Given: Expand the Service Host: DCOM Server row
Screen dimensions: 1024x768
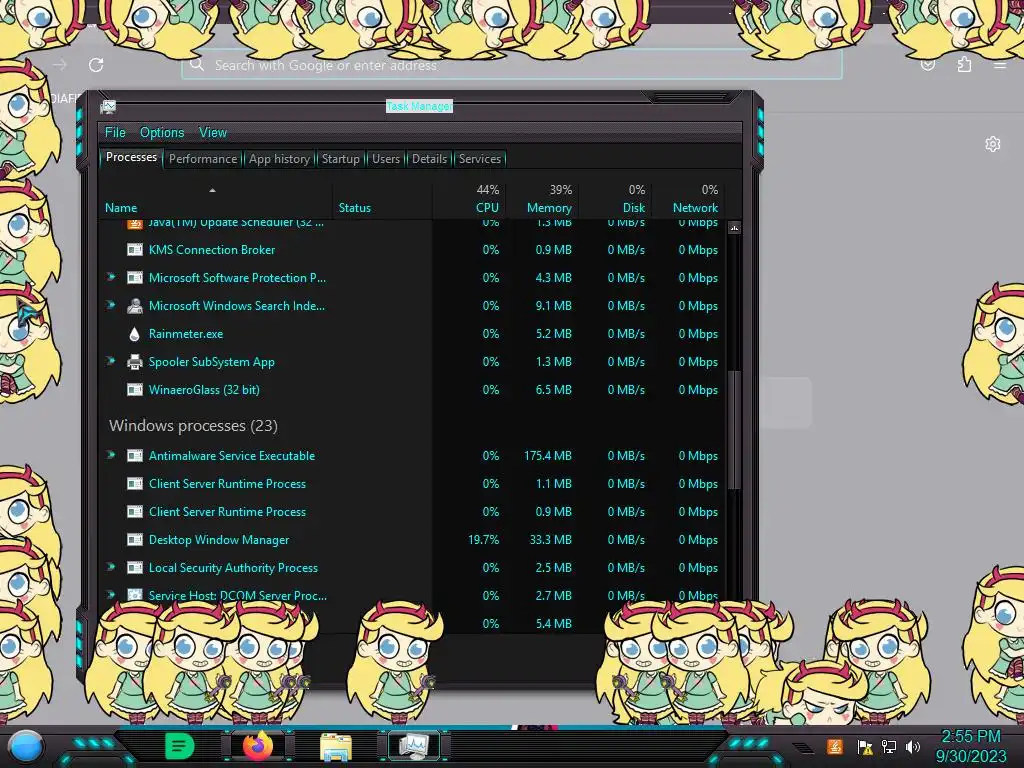Looking at the screenshot, I should click(x=111, y=595).
